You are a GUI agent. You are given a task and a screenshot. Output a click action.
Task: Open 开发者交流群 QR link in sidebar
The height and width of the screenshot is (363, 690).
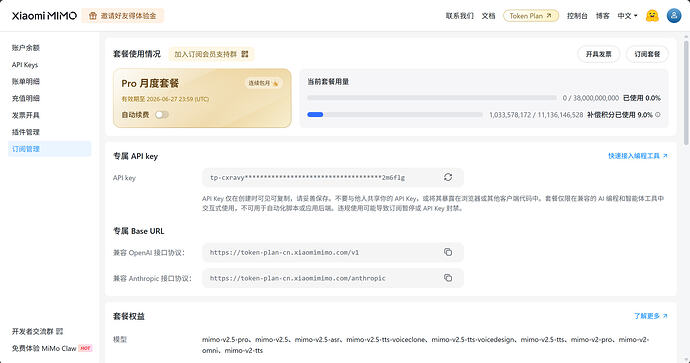coord(37,331)
